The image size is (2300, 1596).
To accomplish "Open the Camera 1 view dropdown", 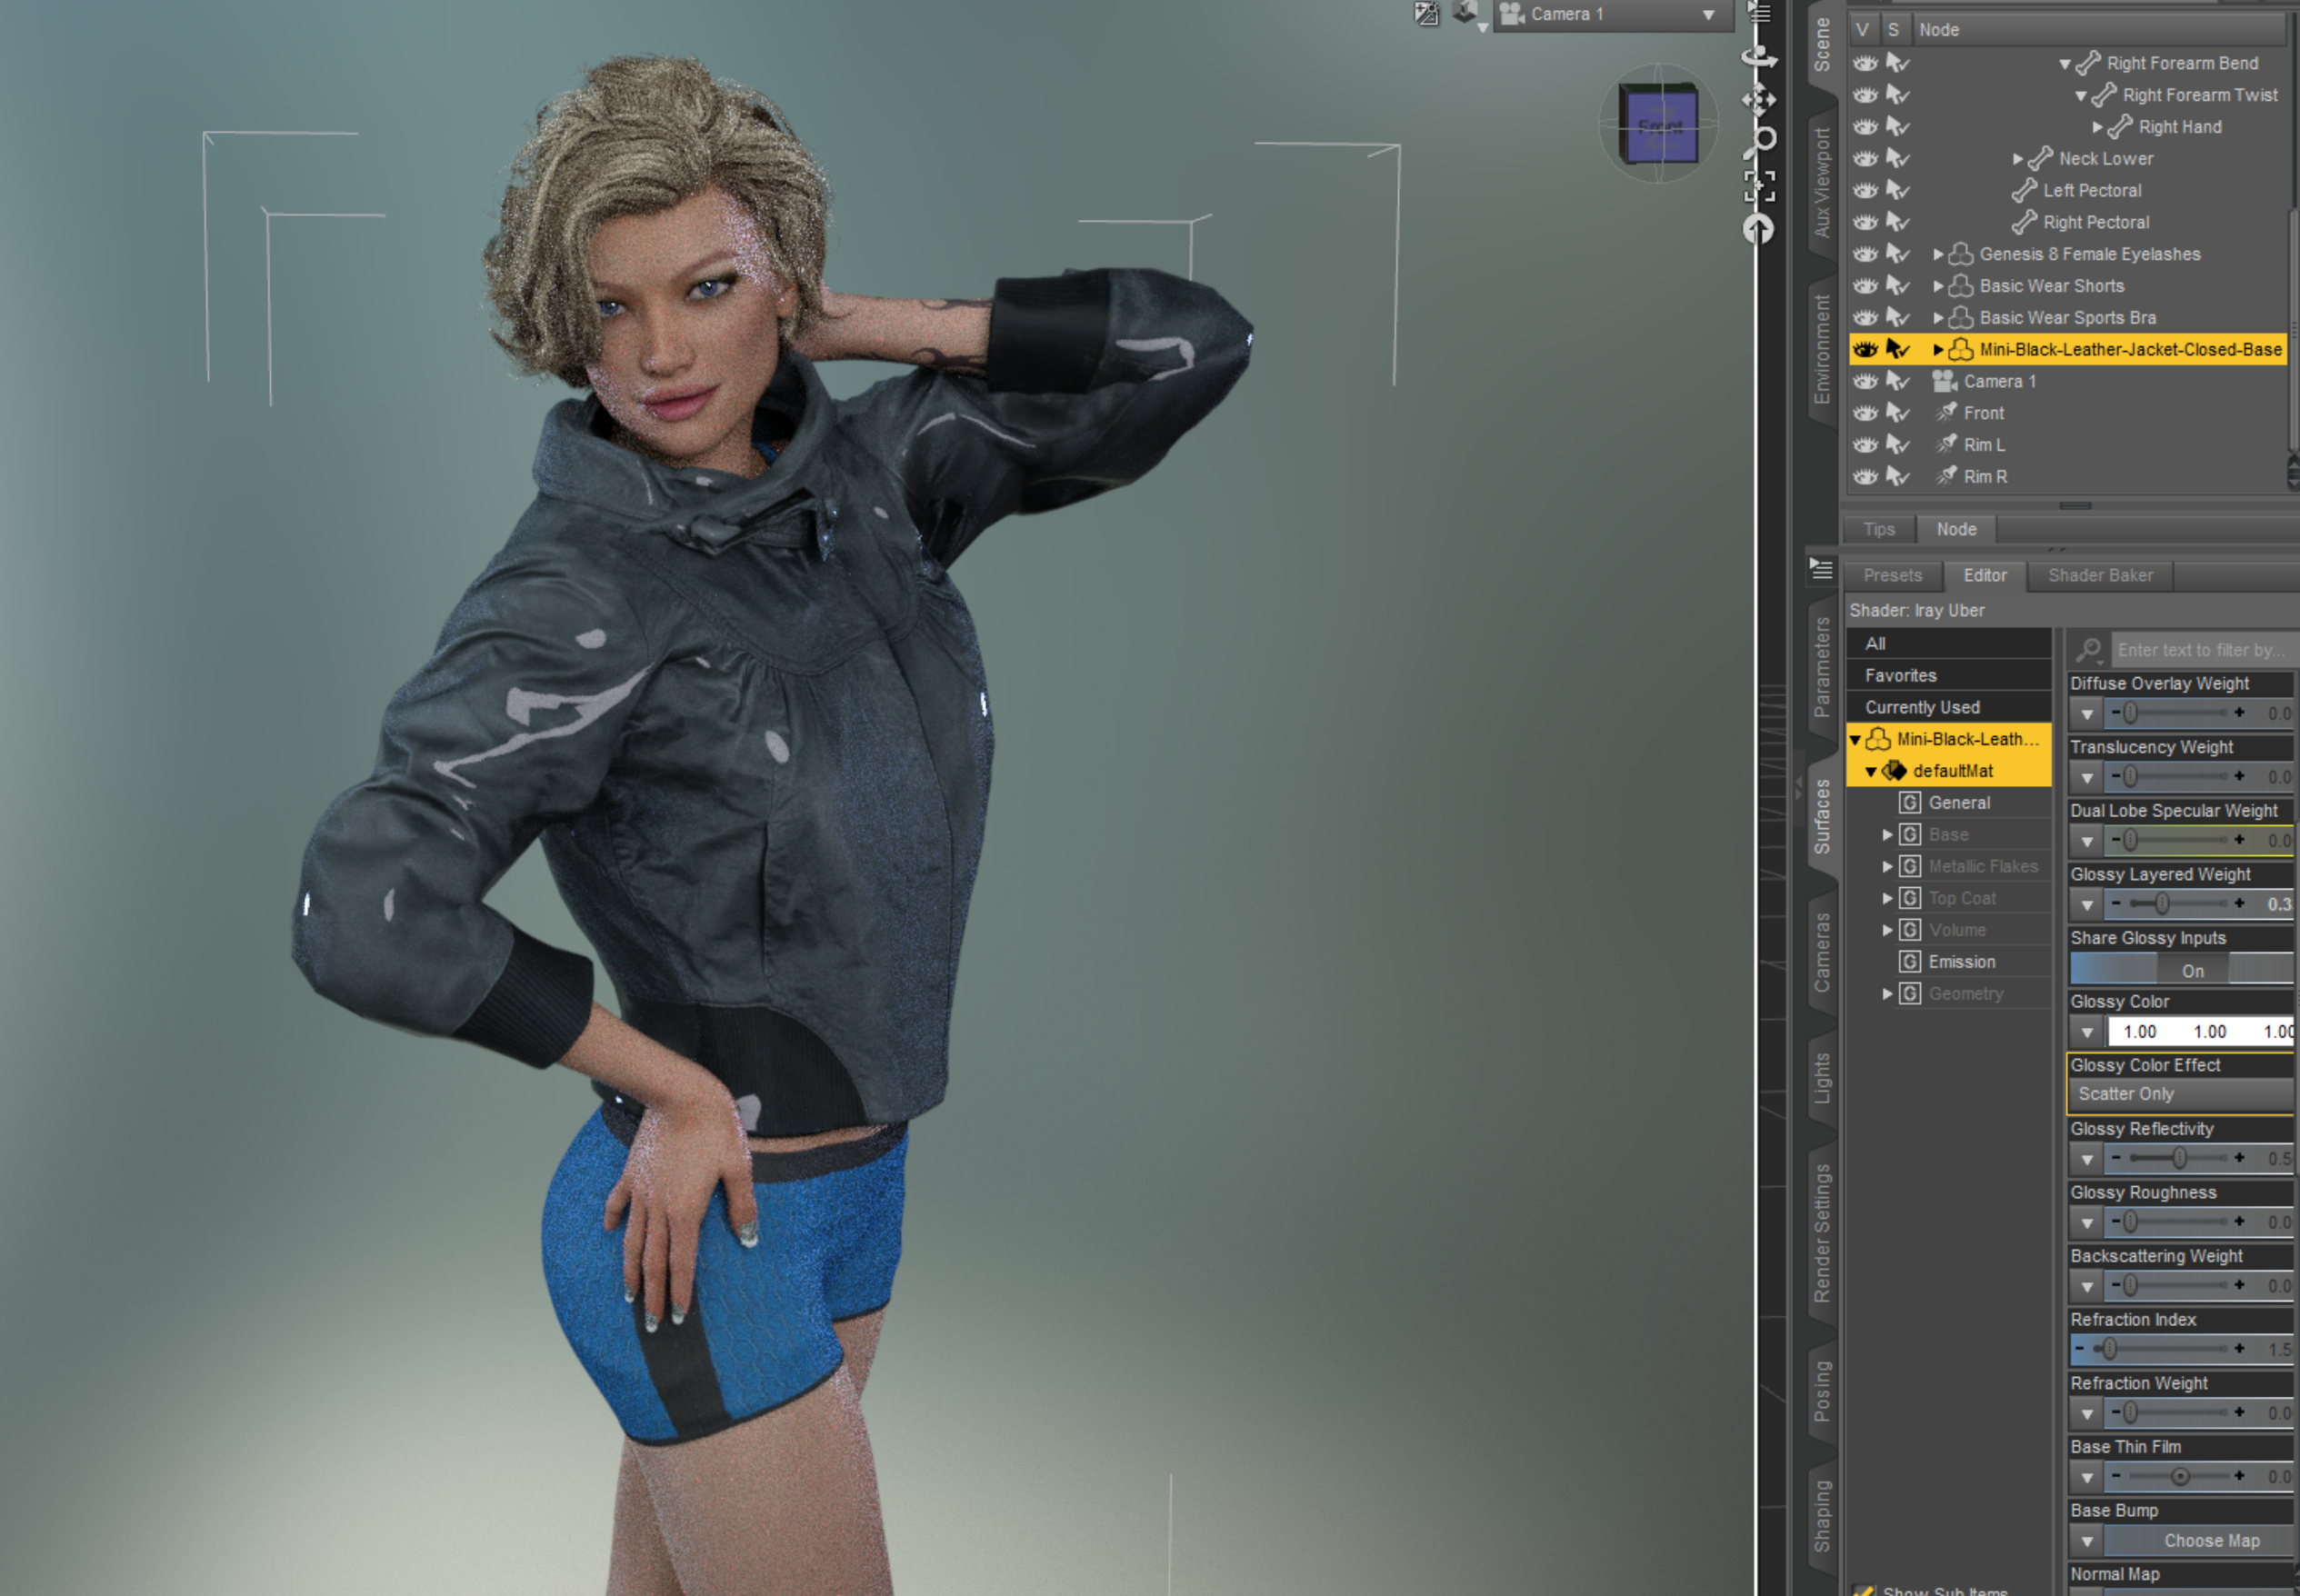I will (1612, 14).
